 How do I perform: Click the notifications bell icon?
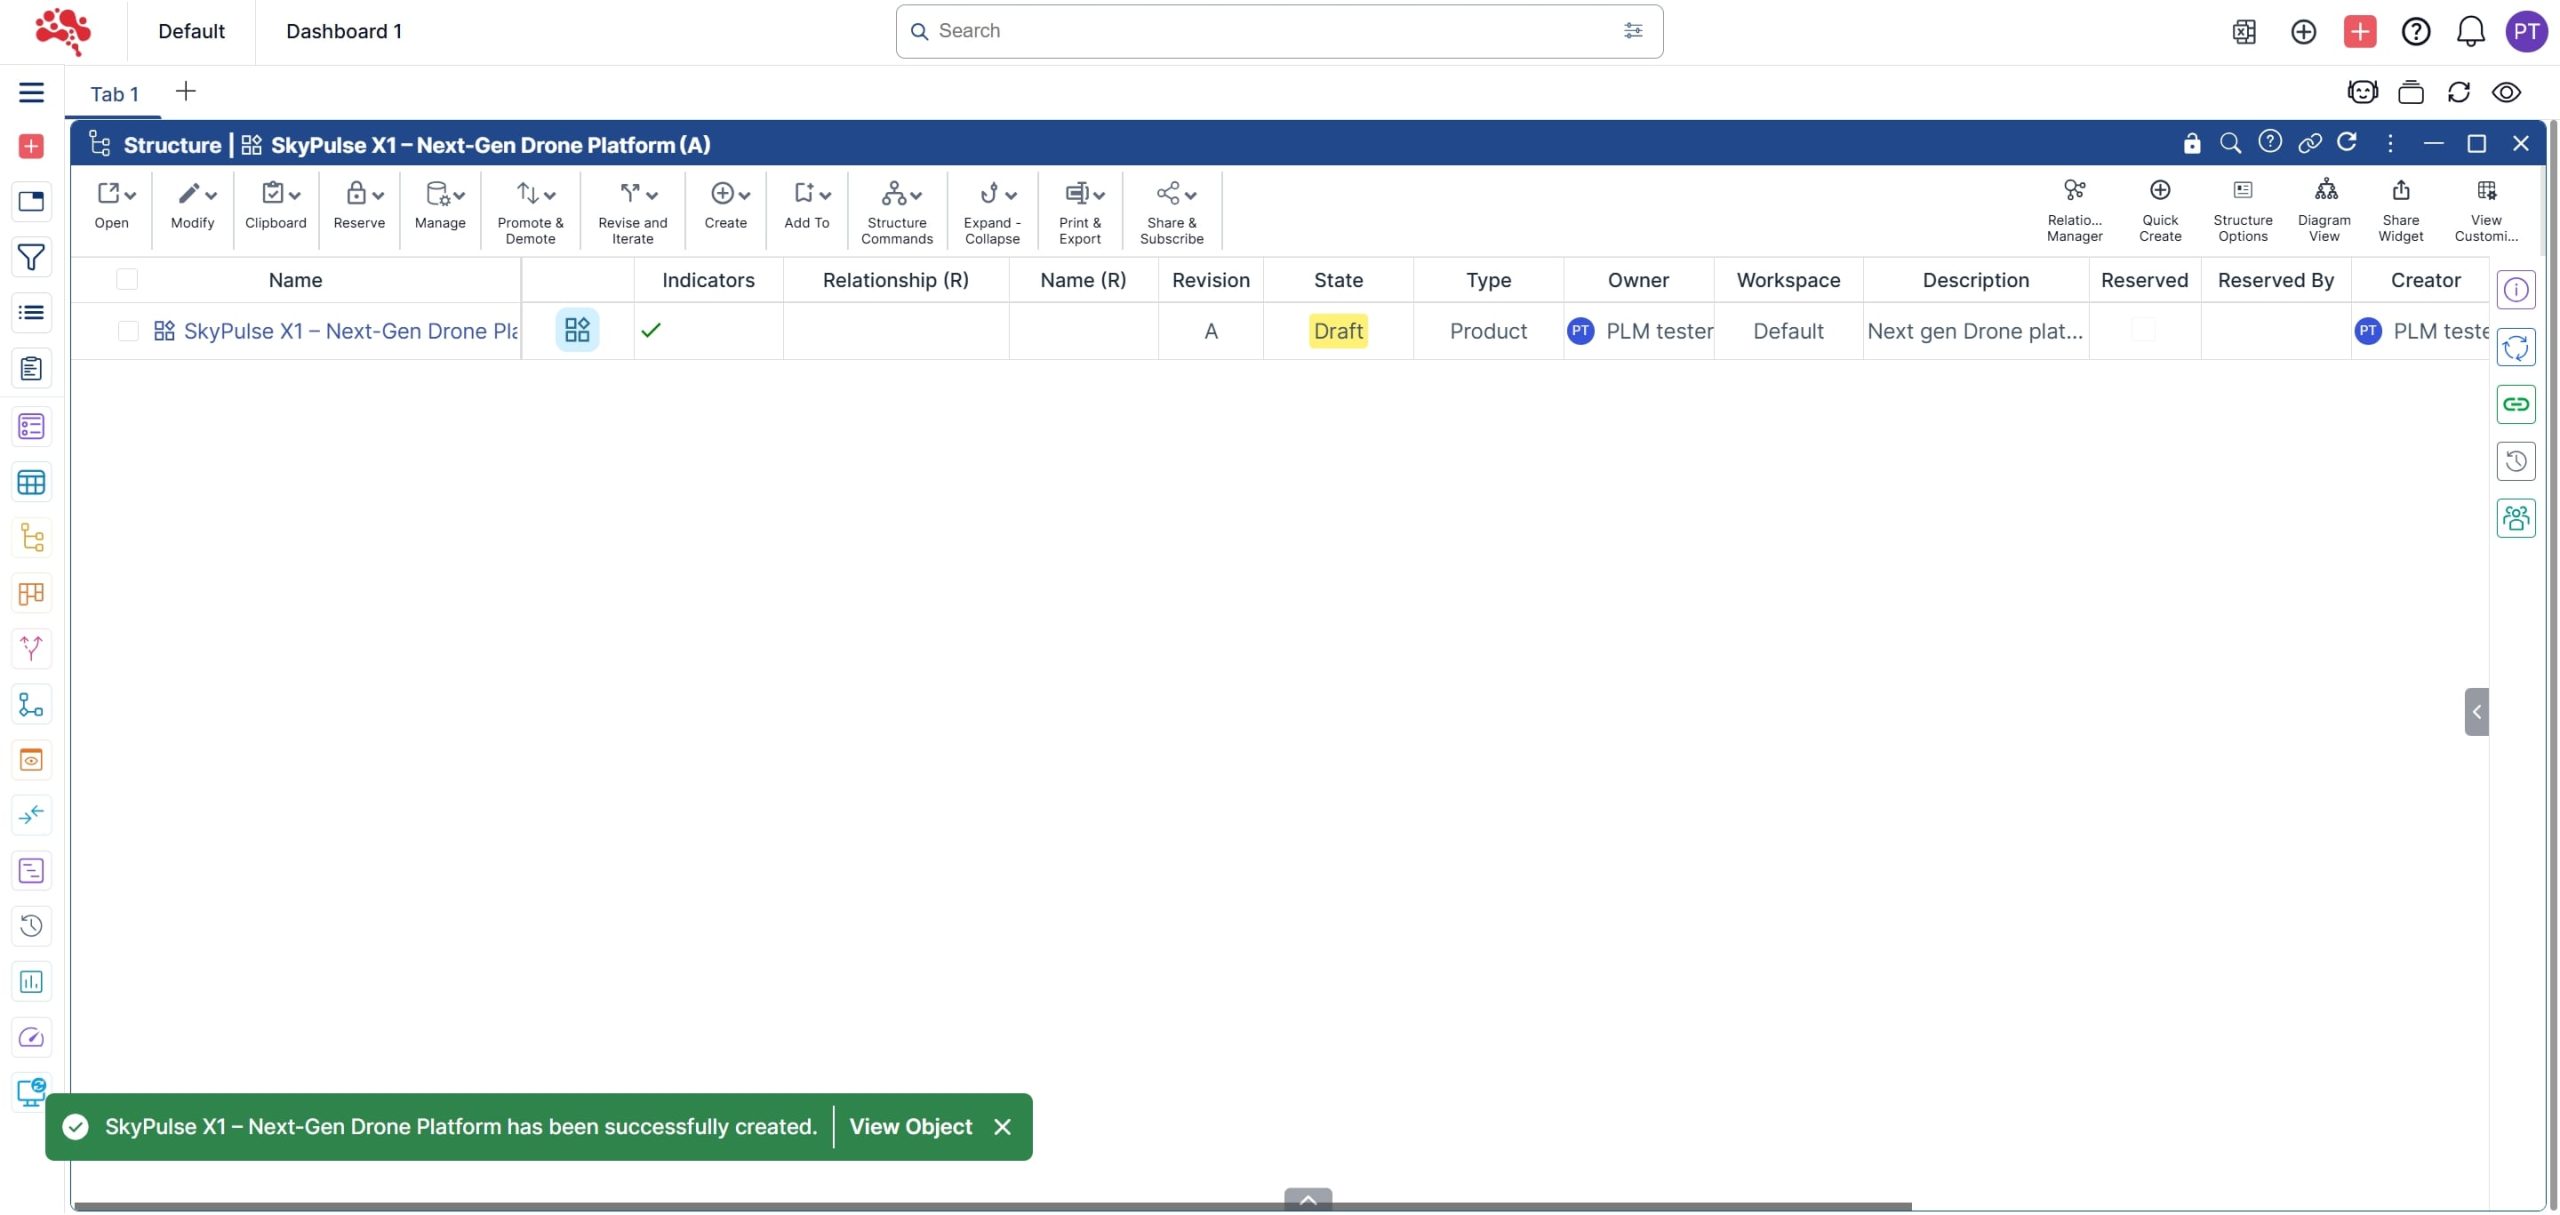pos(2470,32)
